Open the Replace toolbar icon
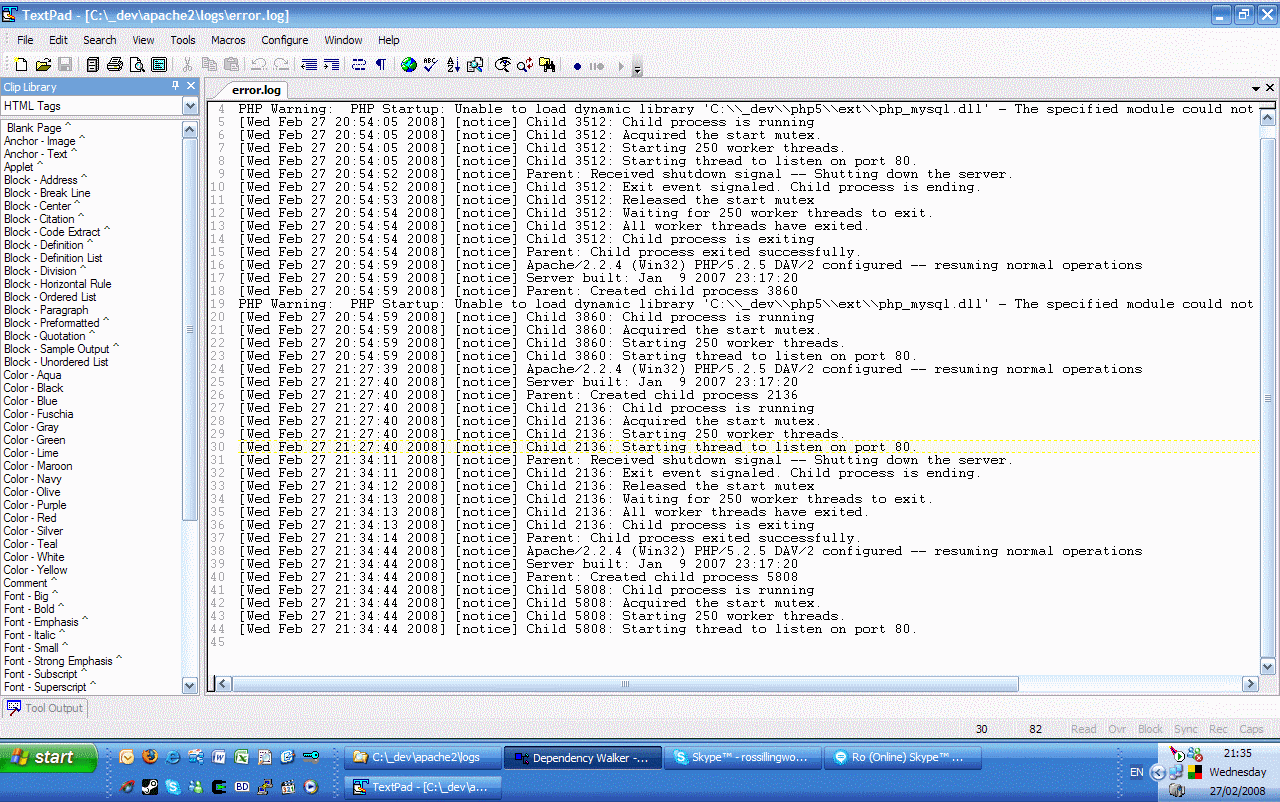This screenshot has height=802, width=1280. click(525, 65)
